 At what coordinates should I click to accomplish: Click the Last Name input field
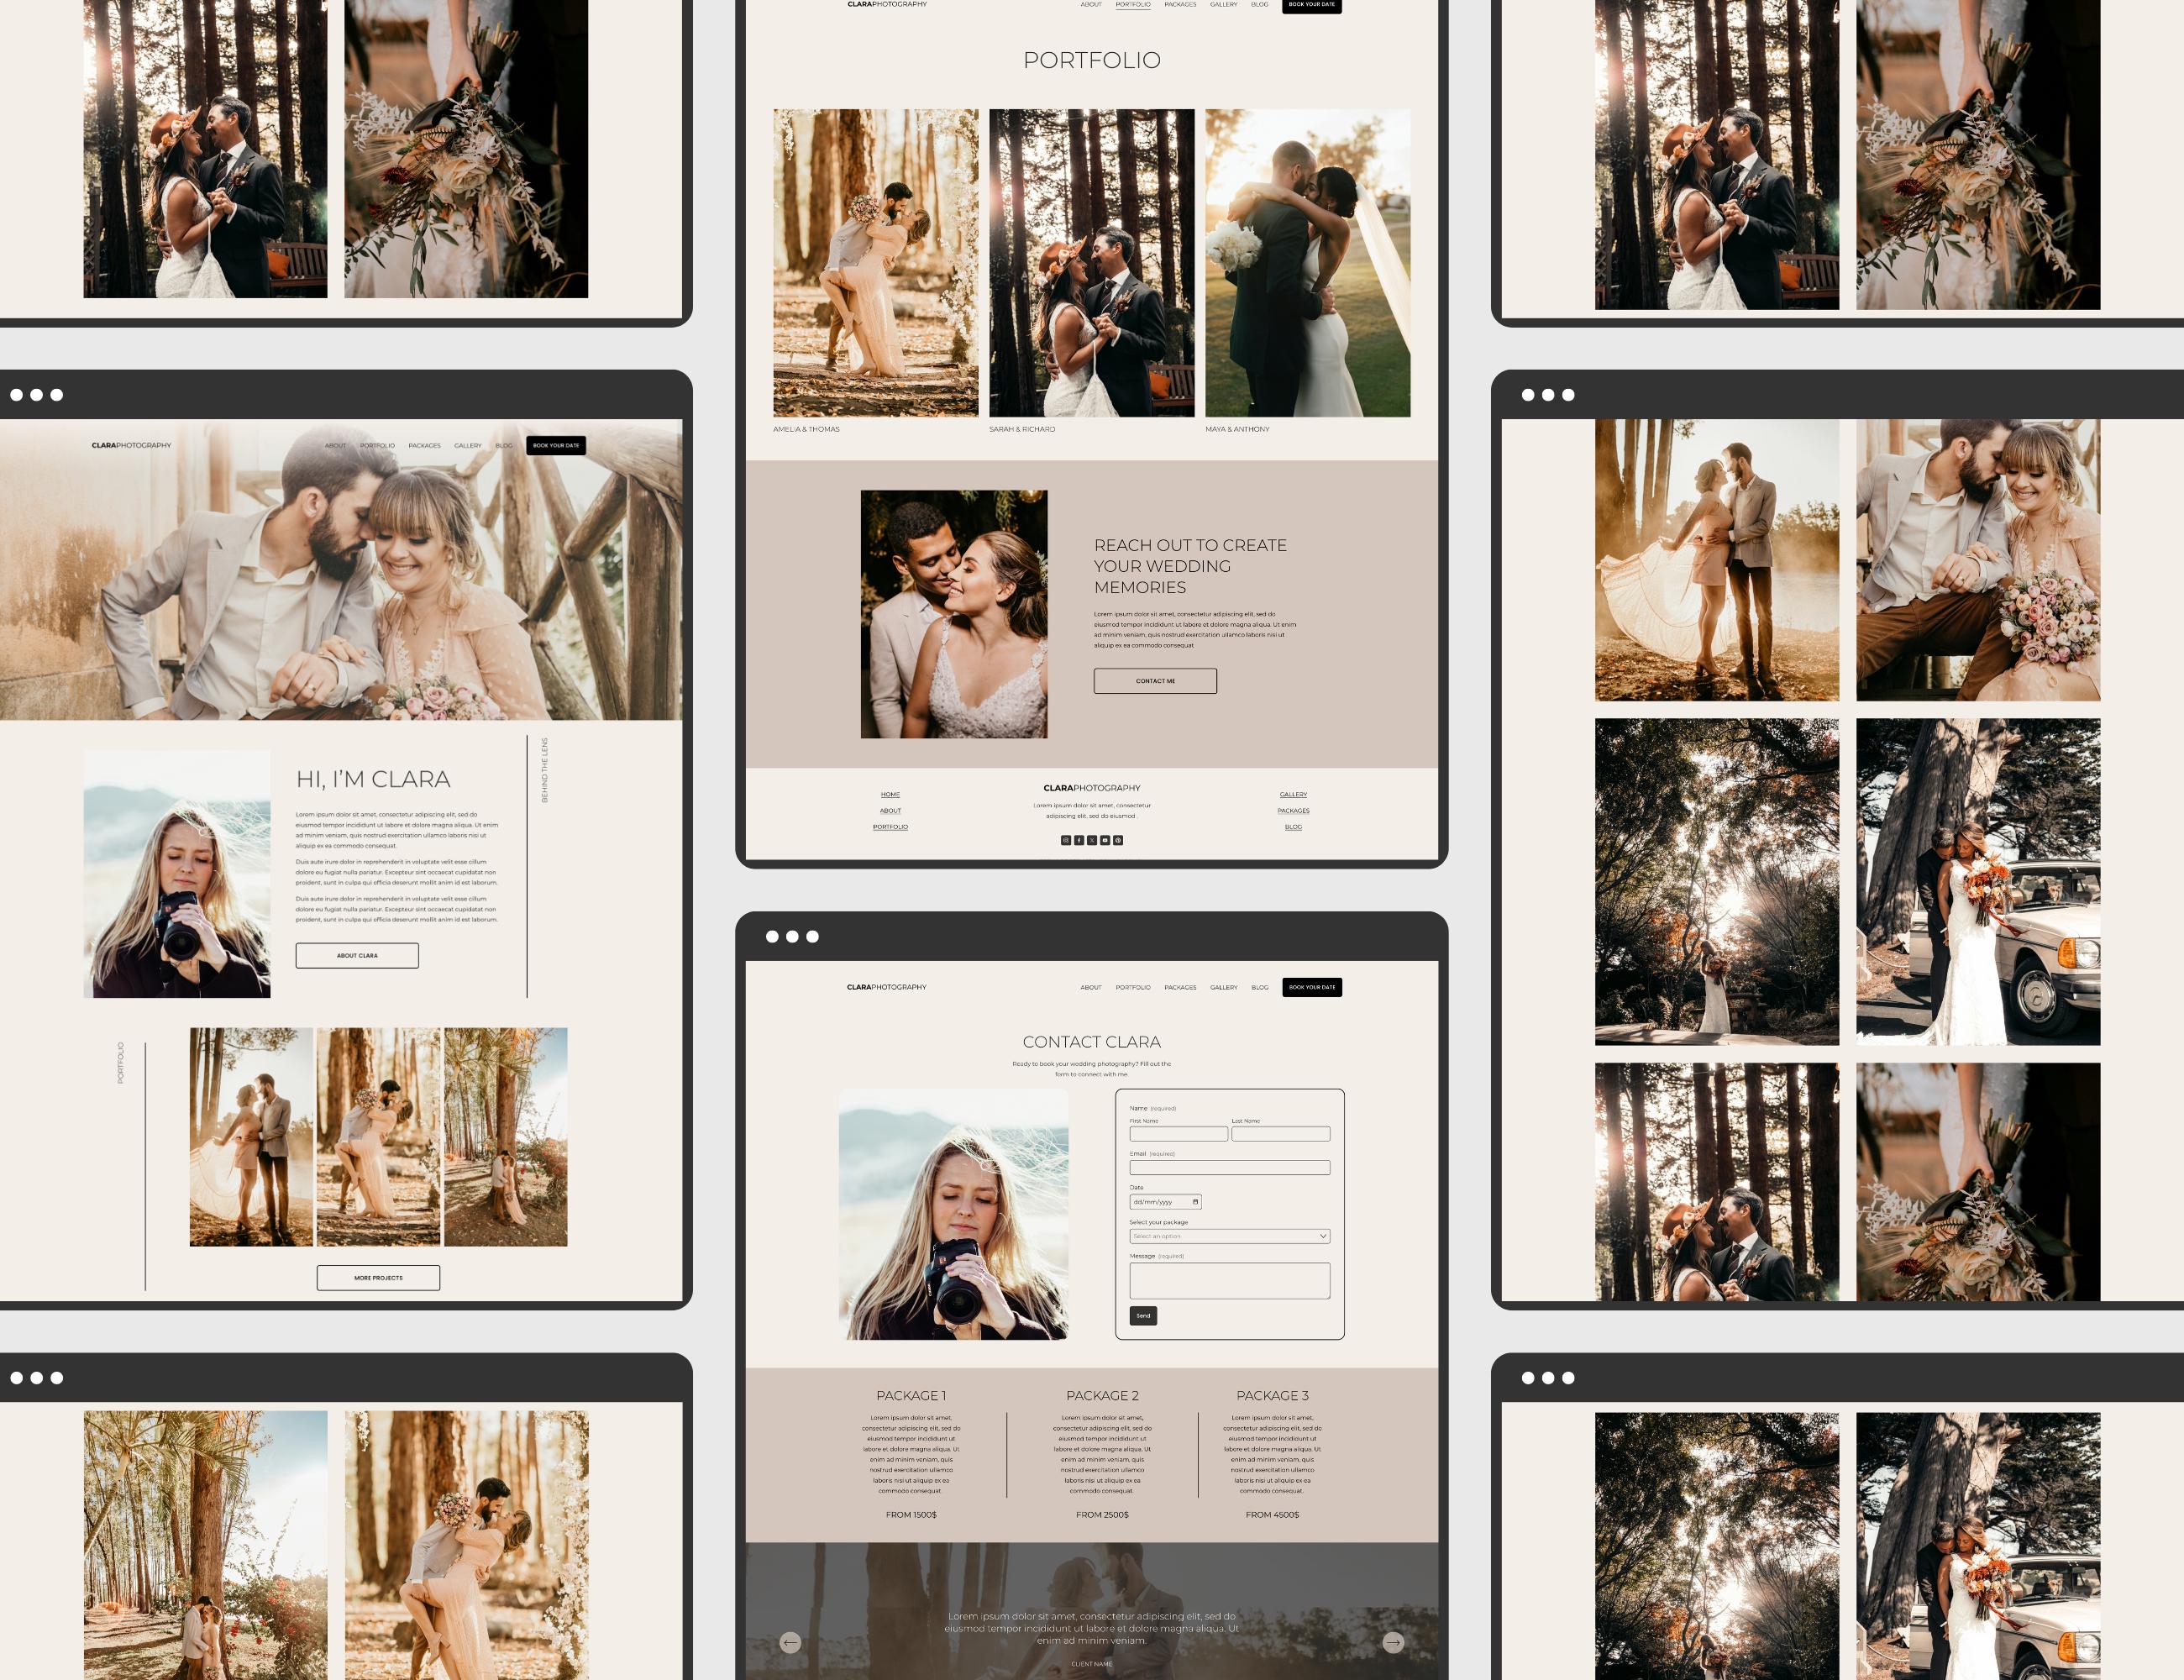1281,1134
